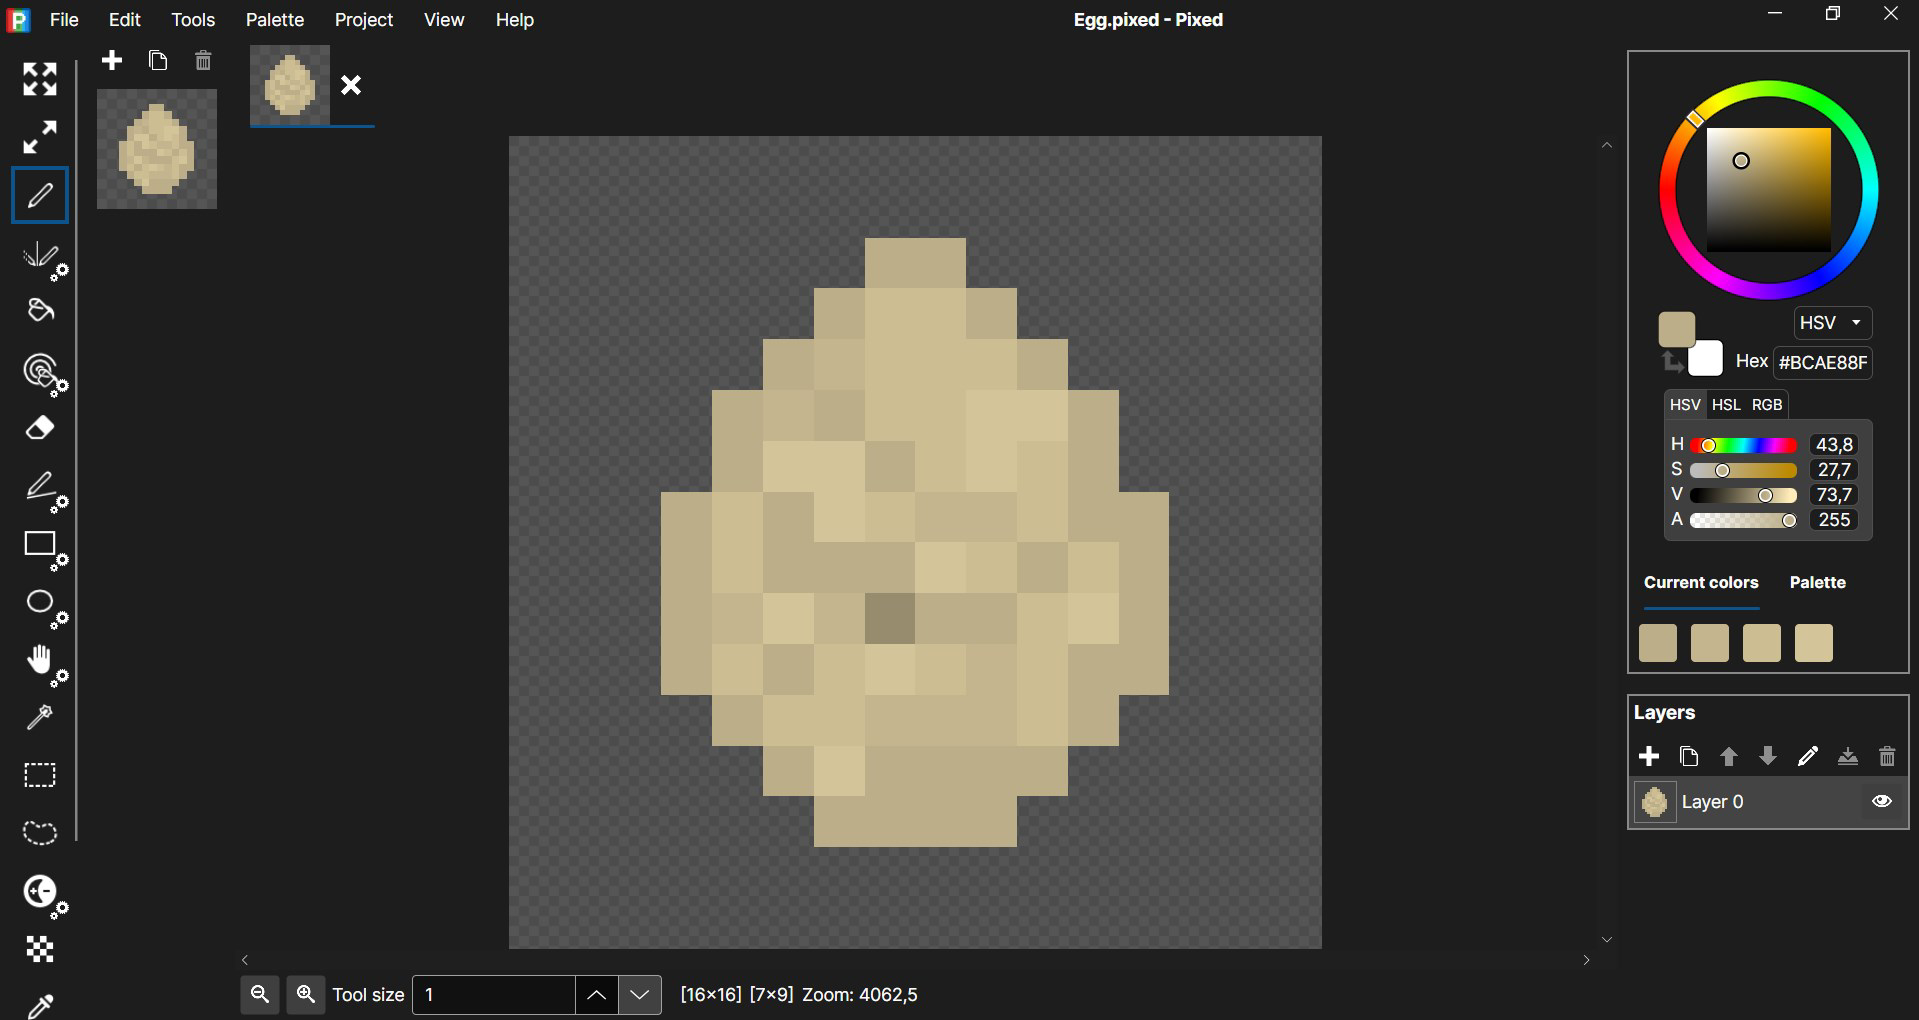Click the Tool size input field
This screenshot has height=1020, width=1919.
494,995
